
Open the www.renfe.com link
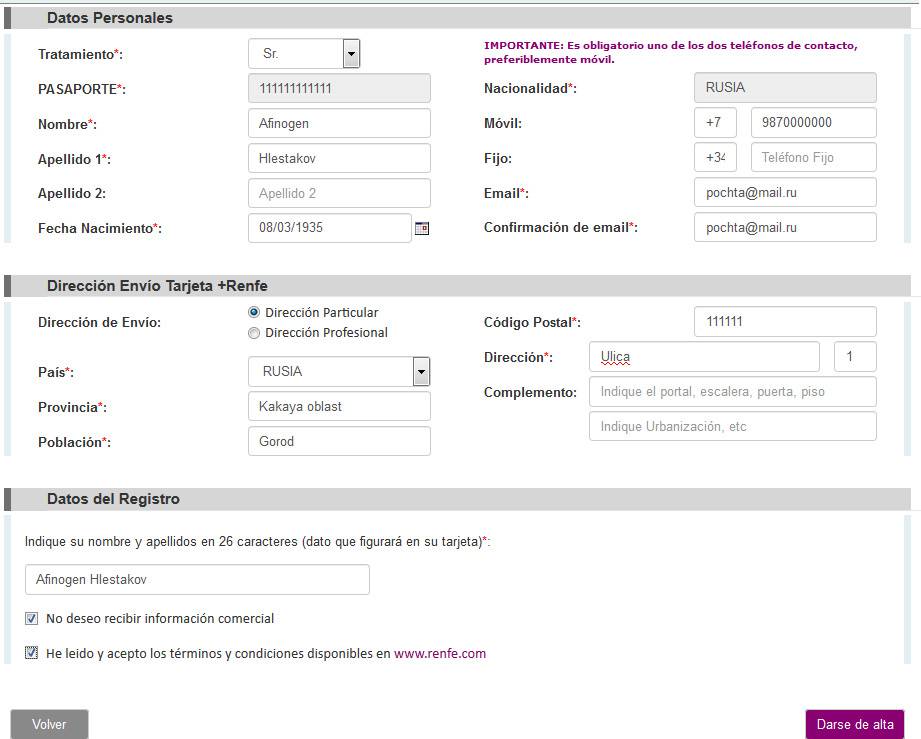(439, 654)
